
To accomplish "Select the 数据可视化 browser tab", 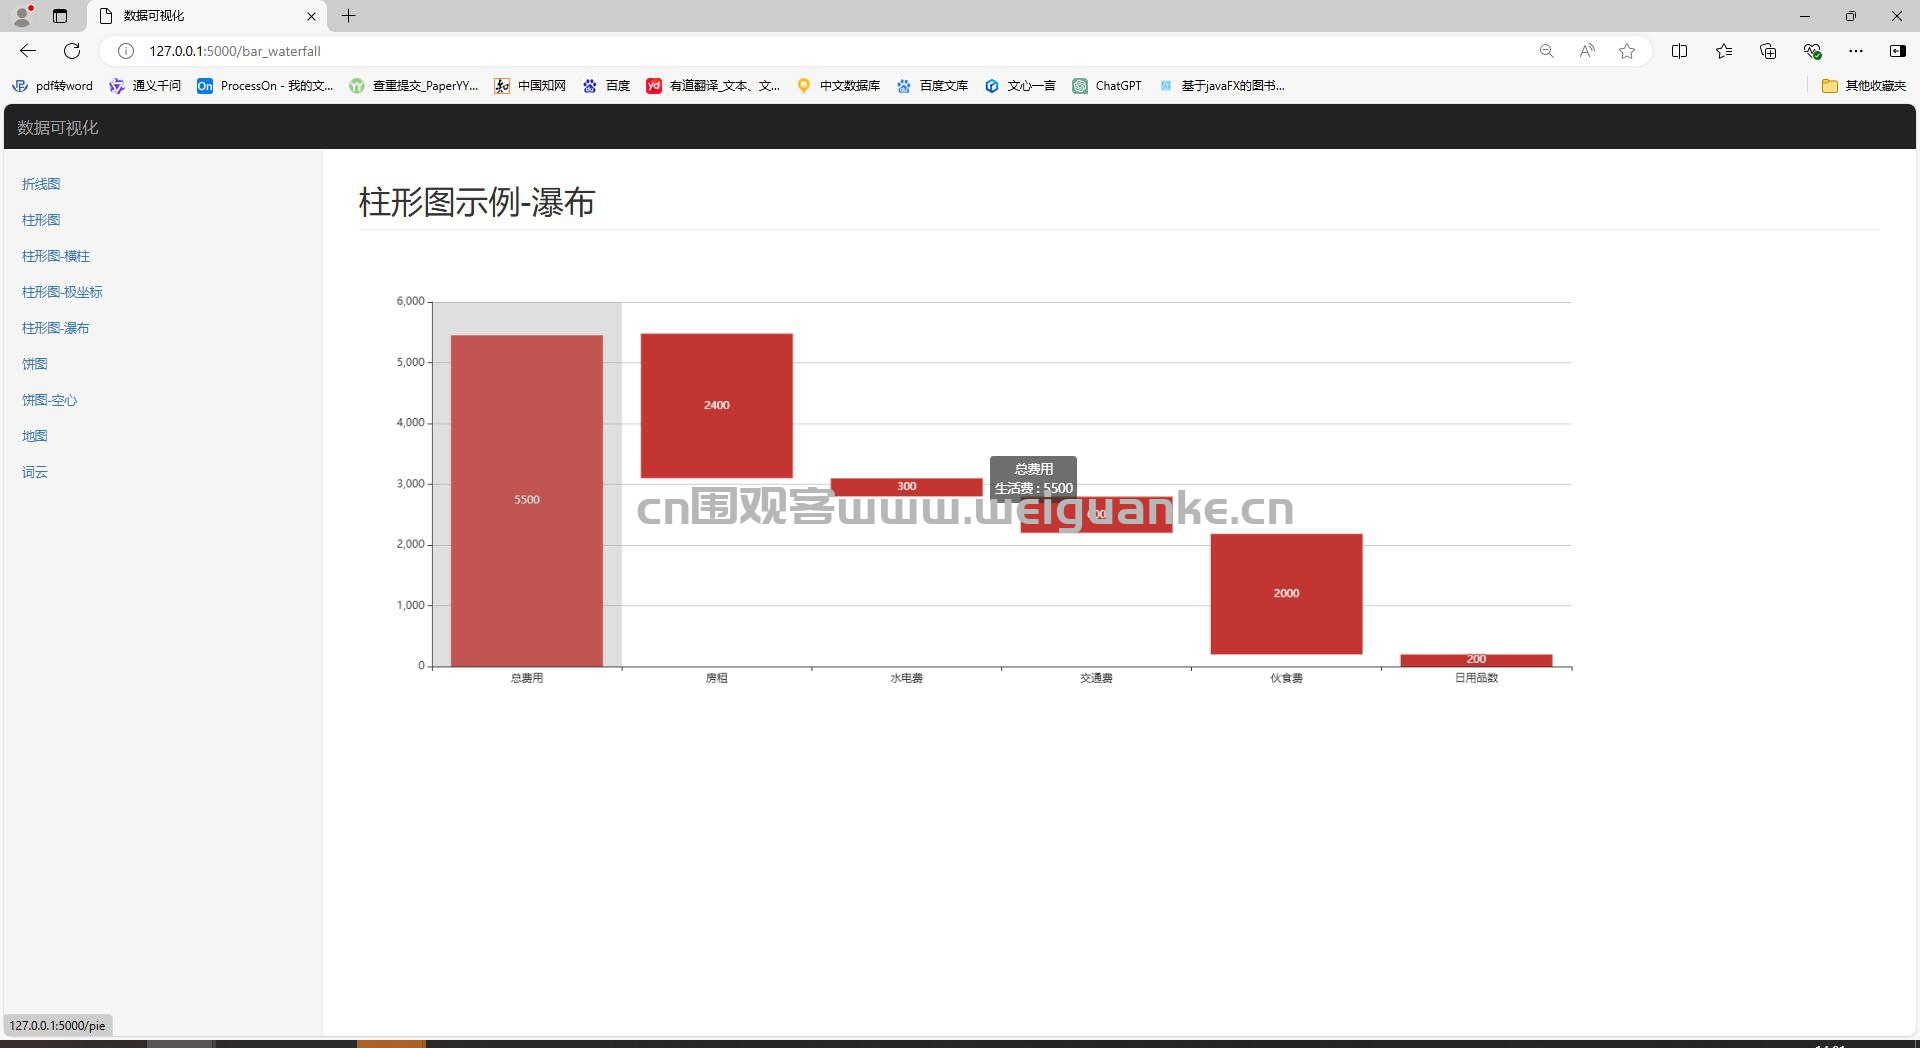I will [207, 16].
